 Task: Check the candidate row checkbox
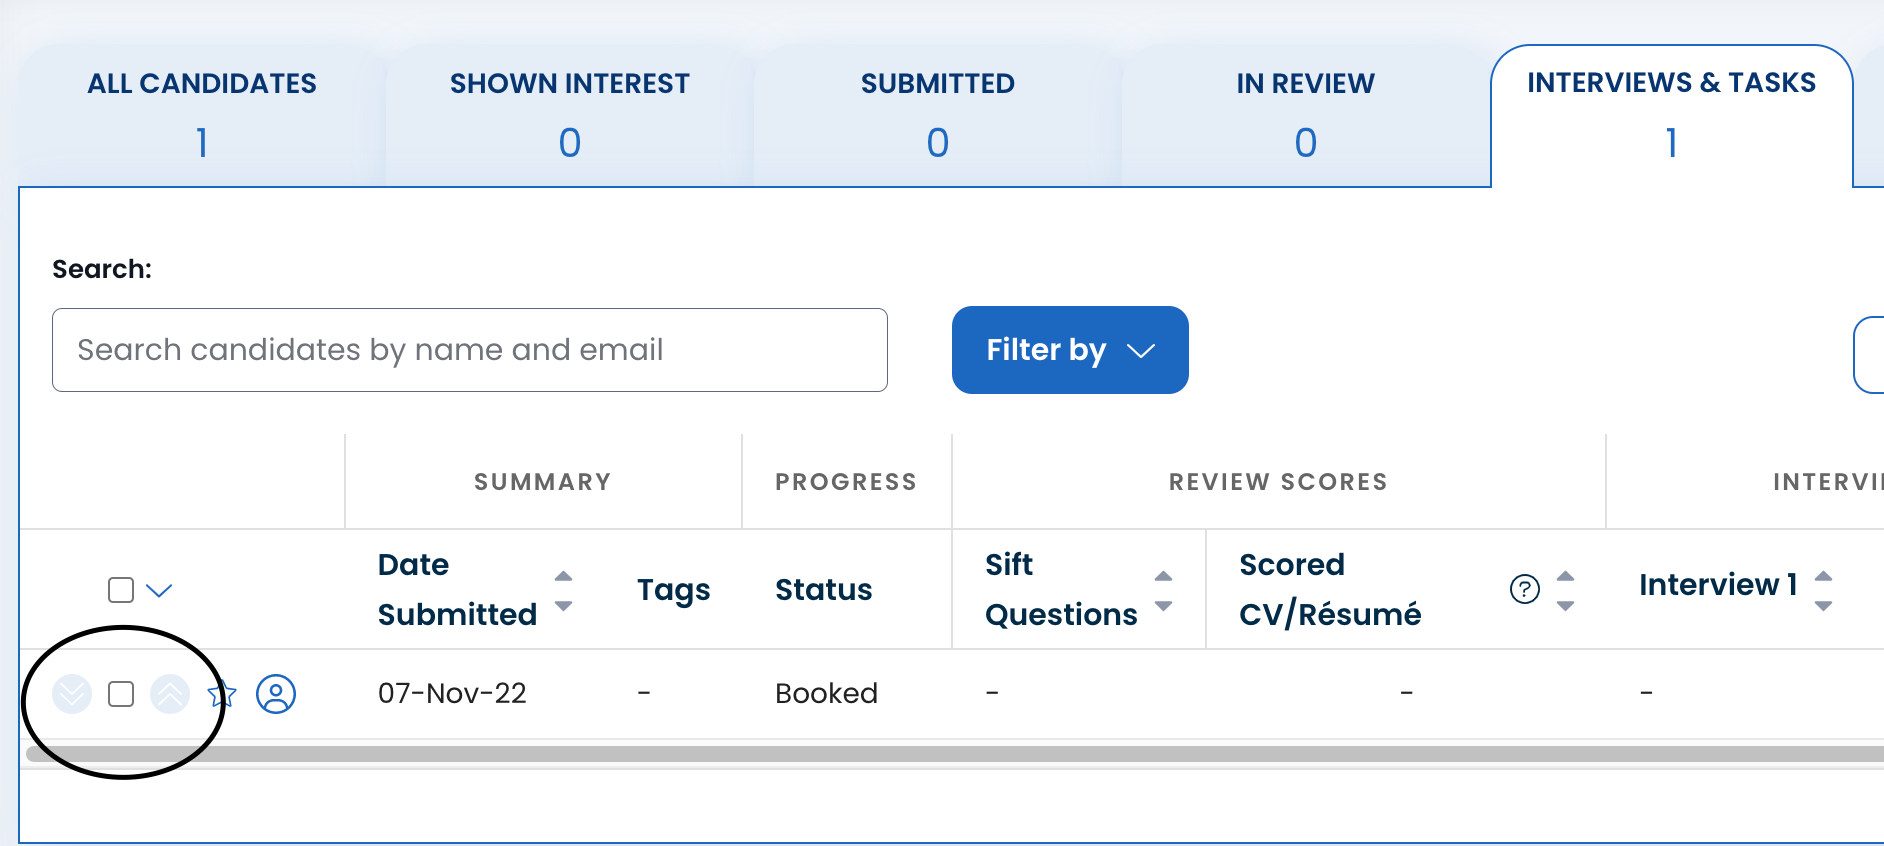121,694
